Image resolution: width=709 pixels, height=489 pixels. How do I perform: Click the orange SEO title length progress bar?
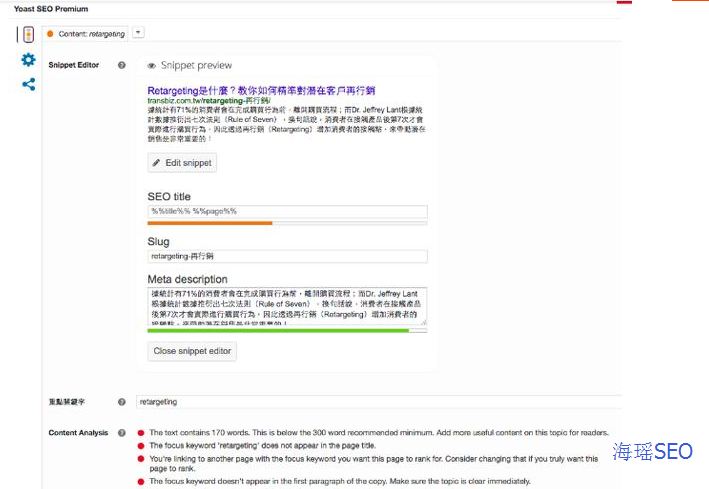210,223
